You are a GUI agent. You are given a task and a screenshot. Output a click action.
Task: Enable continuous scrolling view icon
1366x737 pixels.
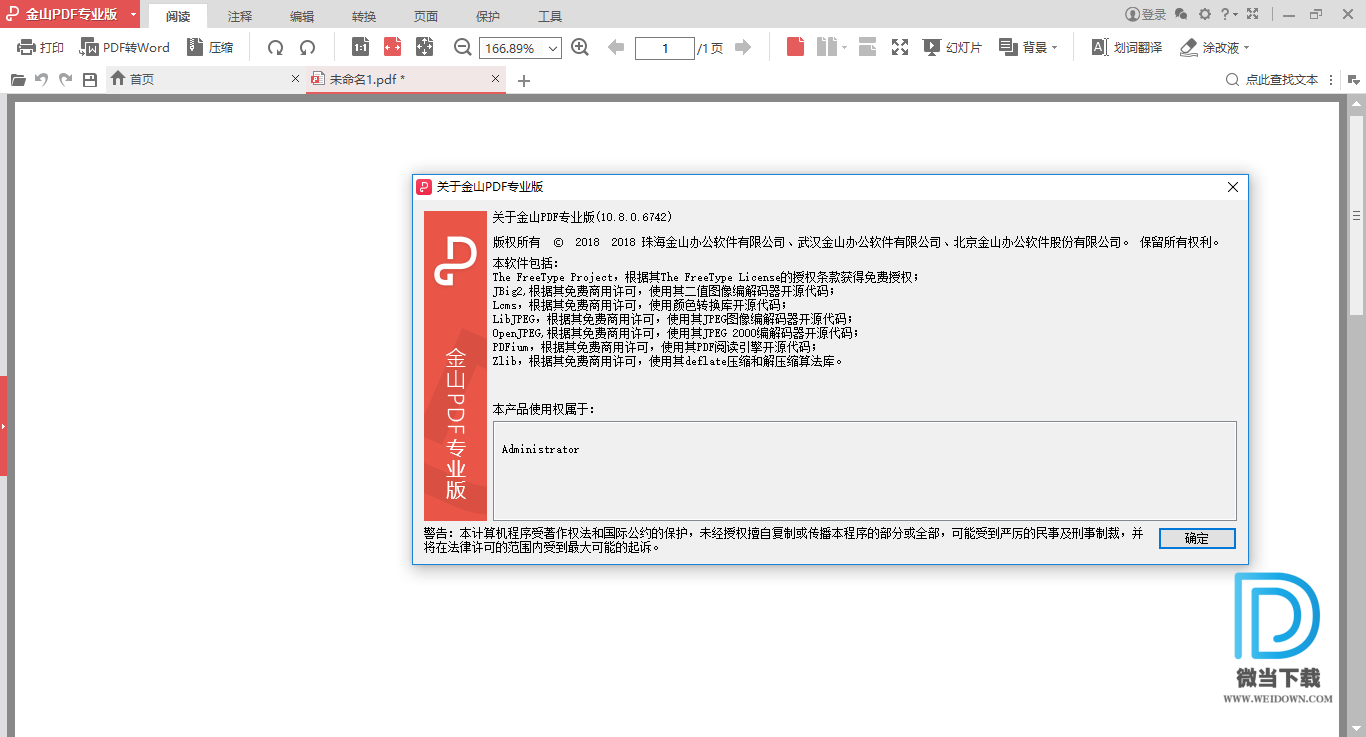pos(867,47)
